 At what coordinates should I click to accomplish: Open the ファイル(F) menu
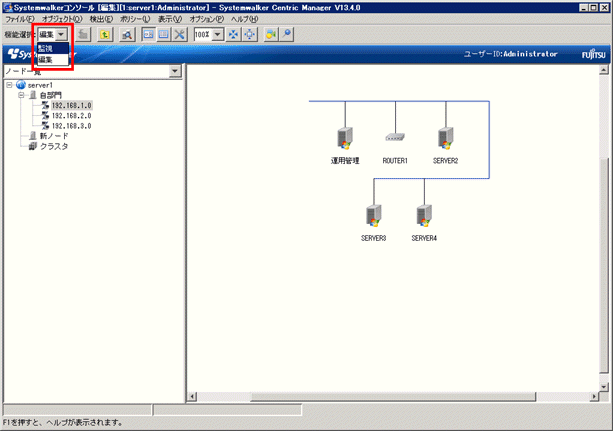coord(20,19)
